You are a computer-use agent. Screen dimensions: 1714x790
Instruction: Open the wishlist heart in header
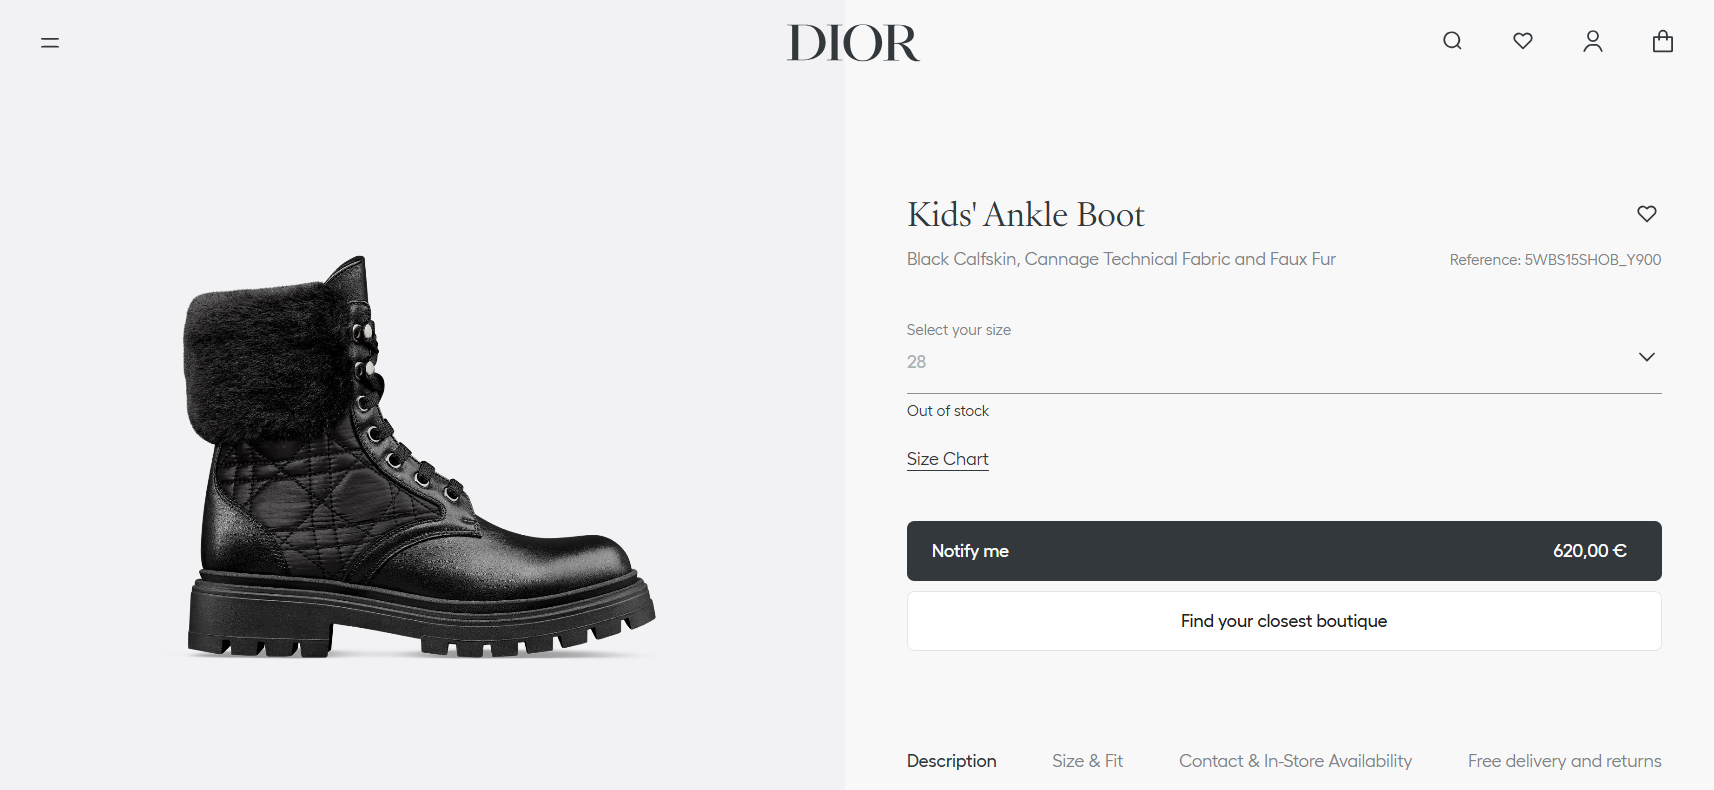(x=1523, y=41)
